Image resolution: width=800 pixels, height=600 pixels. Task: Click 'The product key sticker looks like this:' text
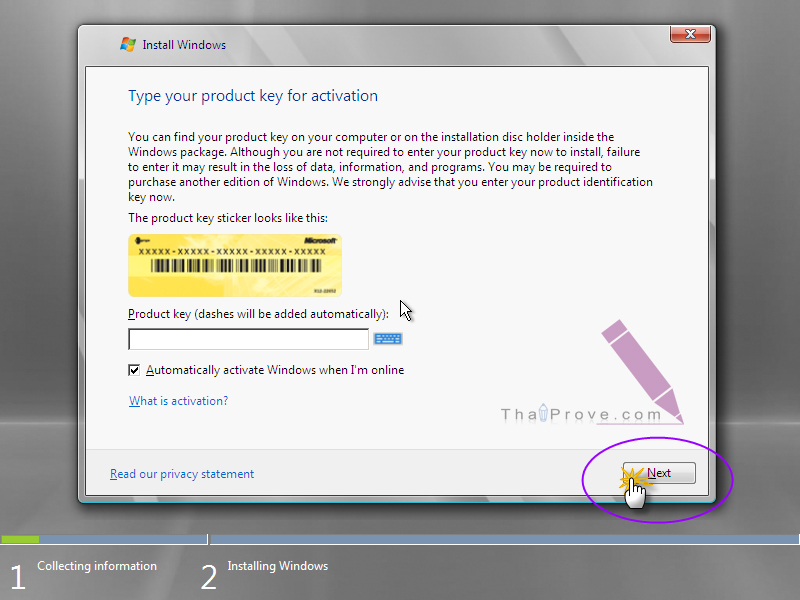(228, 218)
